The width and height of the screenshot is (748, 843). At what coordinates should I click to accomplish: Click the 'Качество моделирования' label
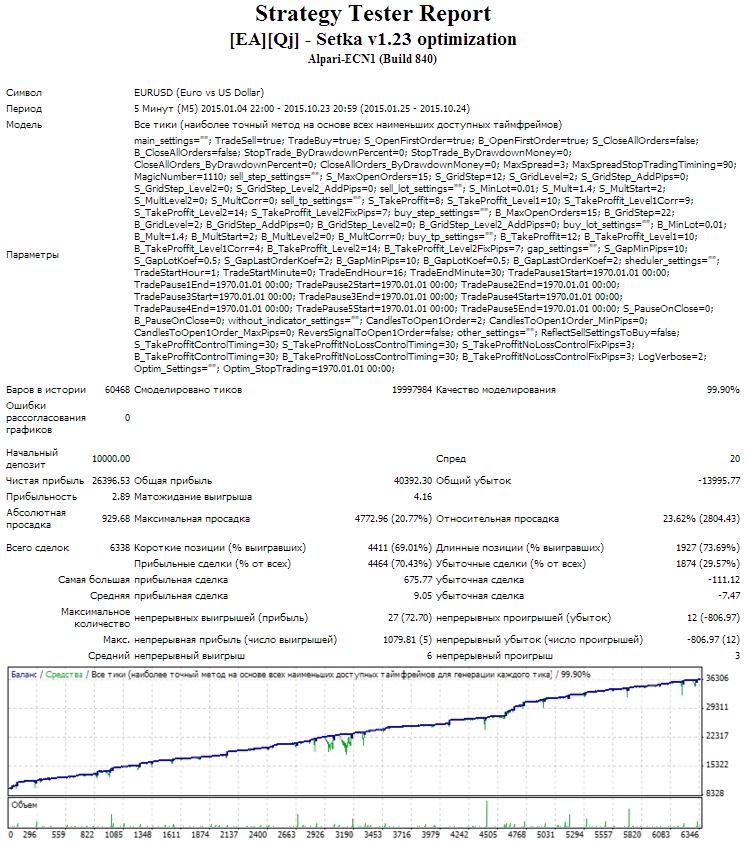pos(496,390)
